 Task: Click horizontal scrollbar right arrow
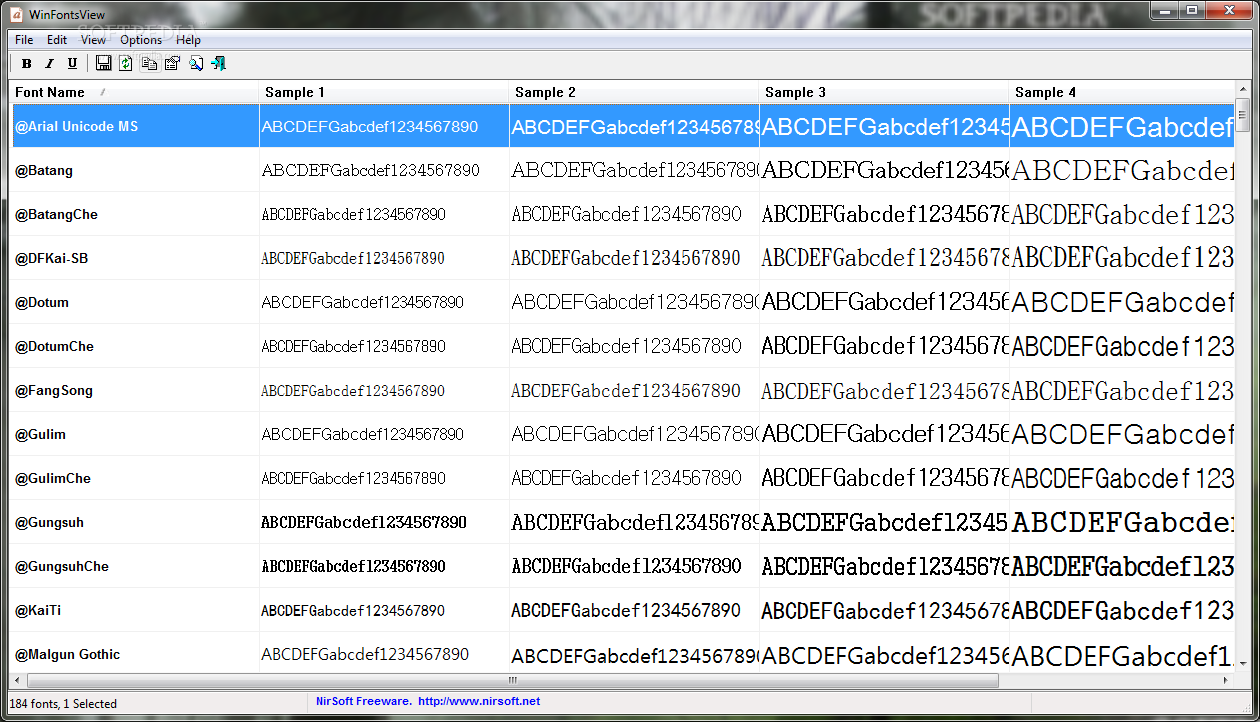pyautogui.click(x=1226, y=680)
